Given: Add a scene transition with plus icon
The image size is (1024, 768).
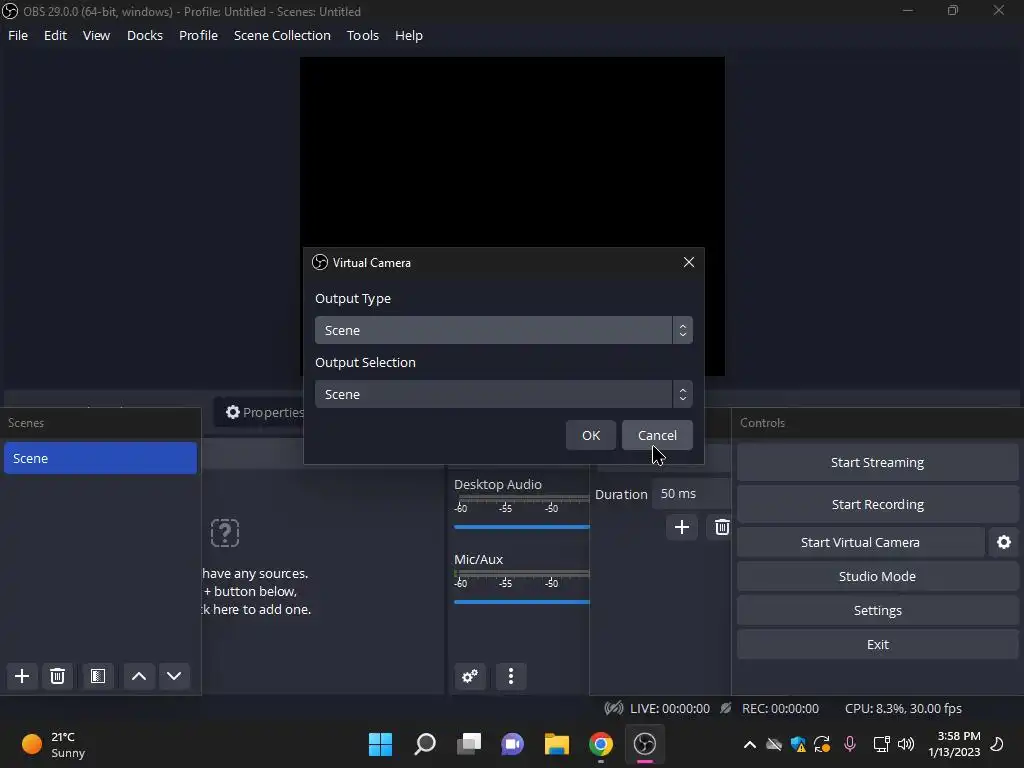Looking at the screenshot, I should pos(682,527).
